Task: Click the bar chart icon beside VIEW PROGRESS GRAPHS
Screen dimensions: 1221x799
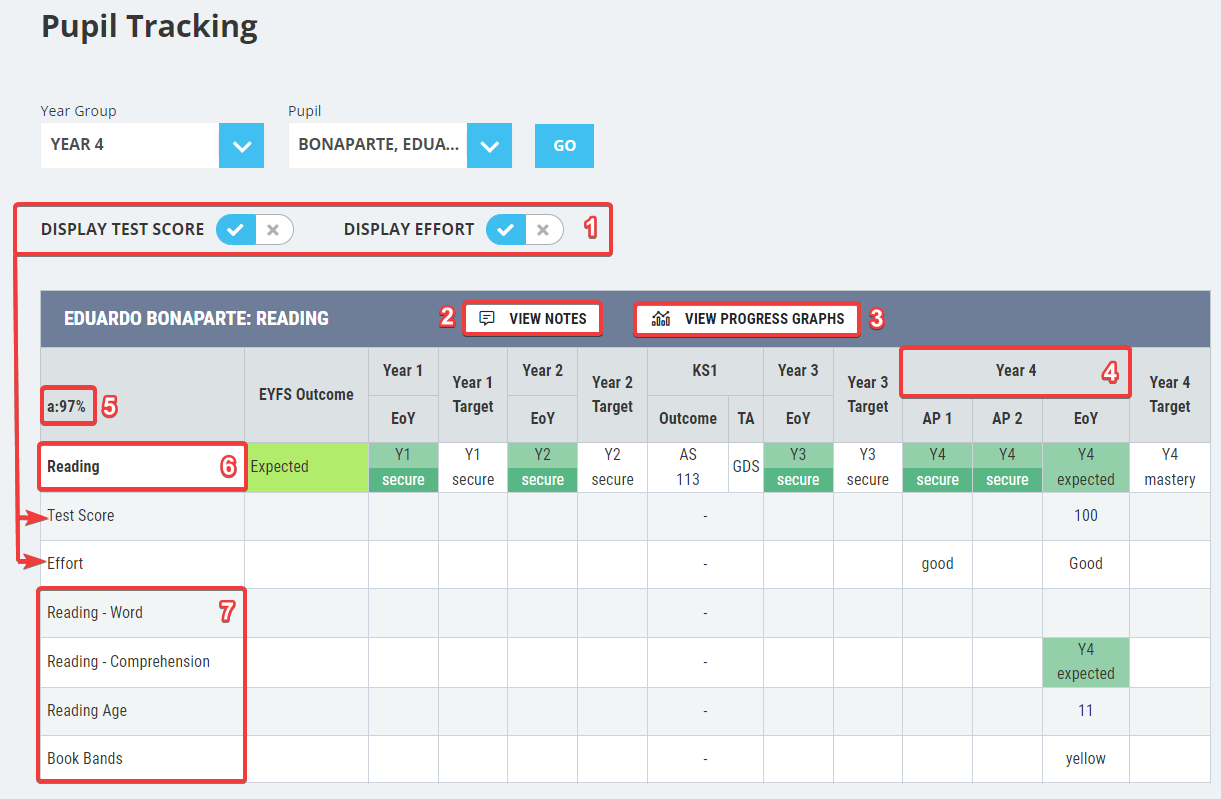Action: pyautogui.click(x=661, y=318)
